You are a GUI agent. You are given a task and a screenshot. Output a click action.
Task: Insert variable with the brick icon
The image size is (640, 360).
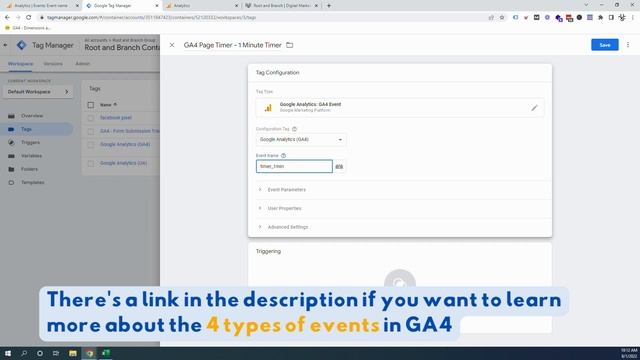coord(339,167)
